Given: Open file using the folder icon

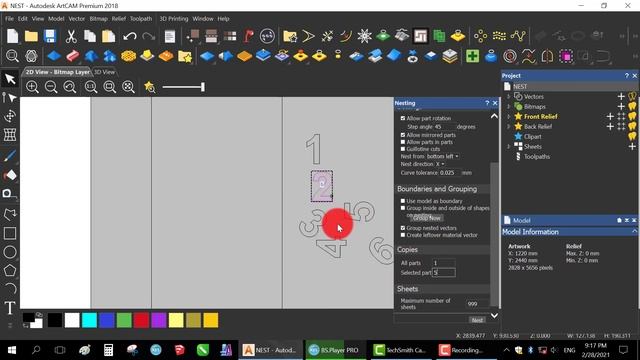Looking at the screenshot, I should (31, 36).
